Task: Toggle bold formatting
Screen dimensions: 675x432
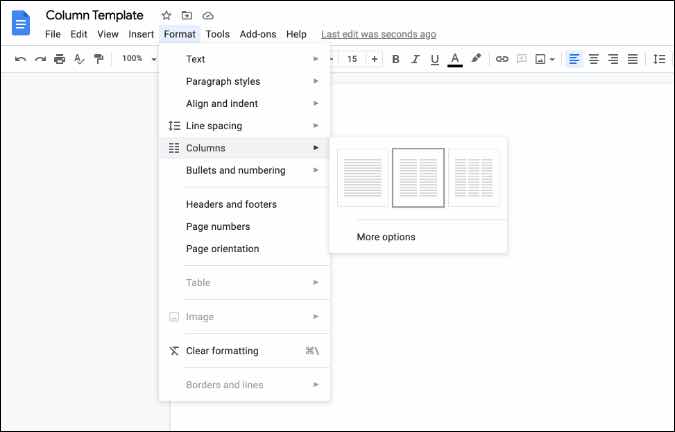Action: [396, 59]
